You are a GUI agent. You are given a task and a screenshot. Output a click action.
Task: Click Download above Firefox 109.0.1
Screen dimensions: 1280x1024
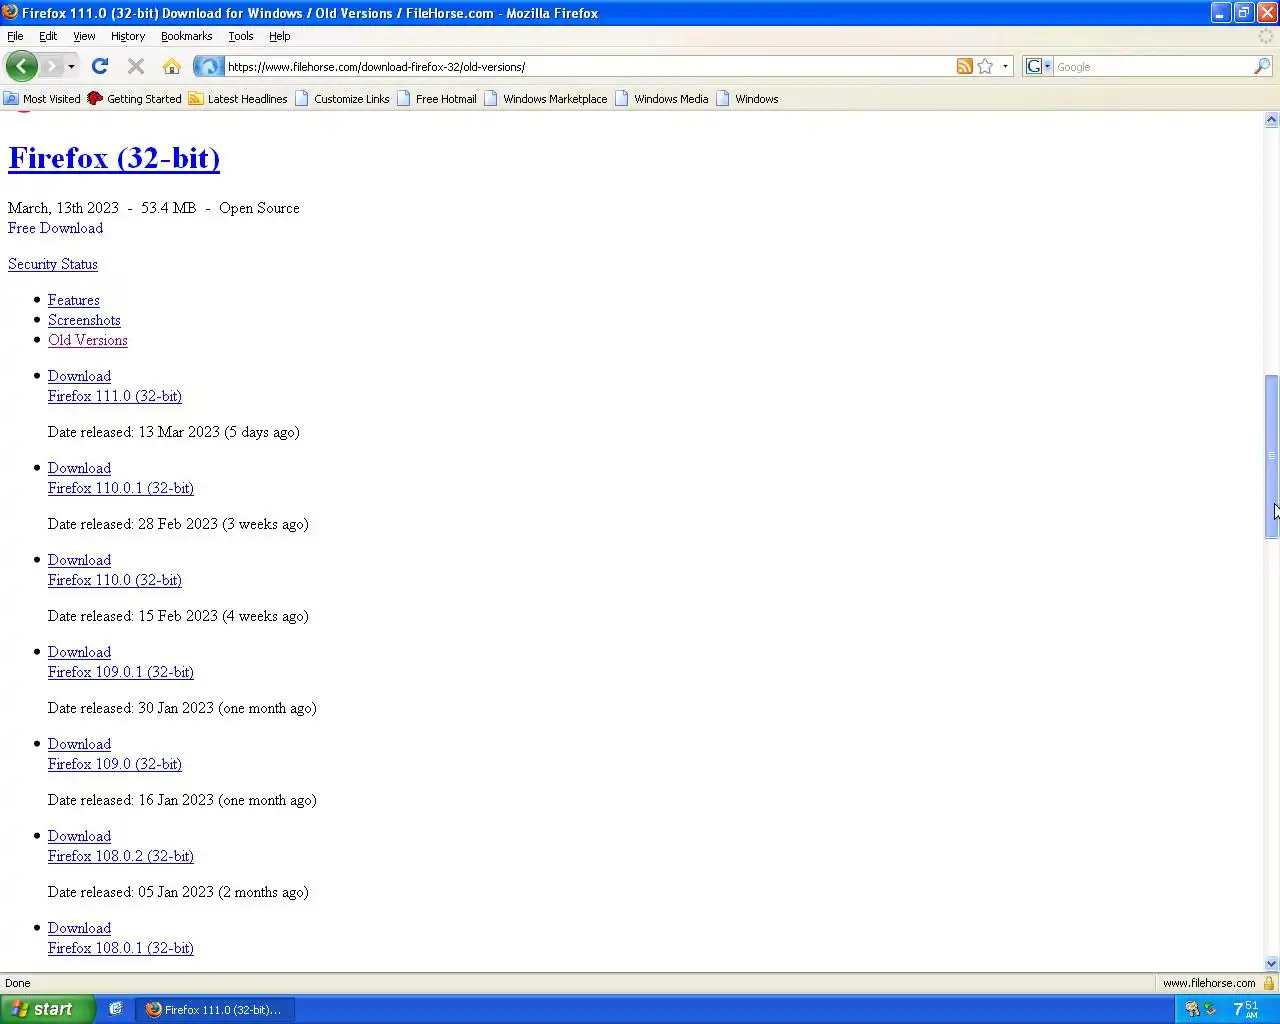(x=79, y=652)
